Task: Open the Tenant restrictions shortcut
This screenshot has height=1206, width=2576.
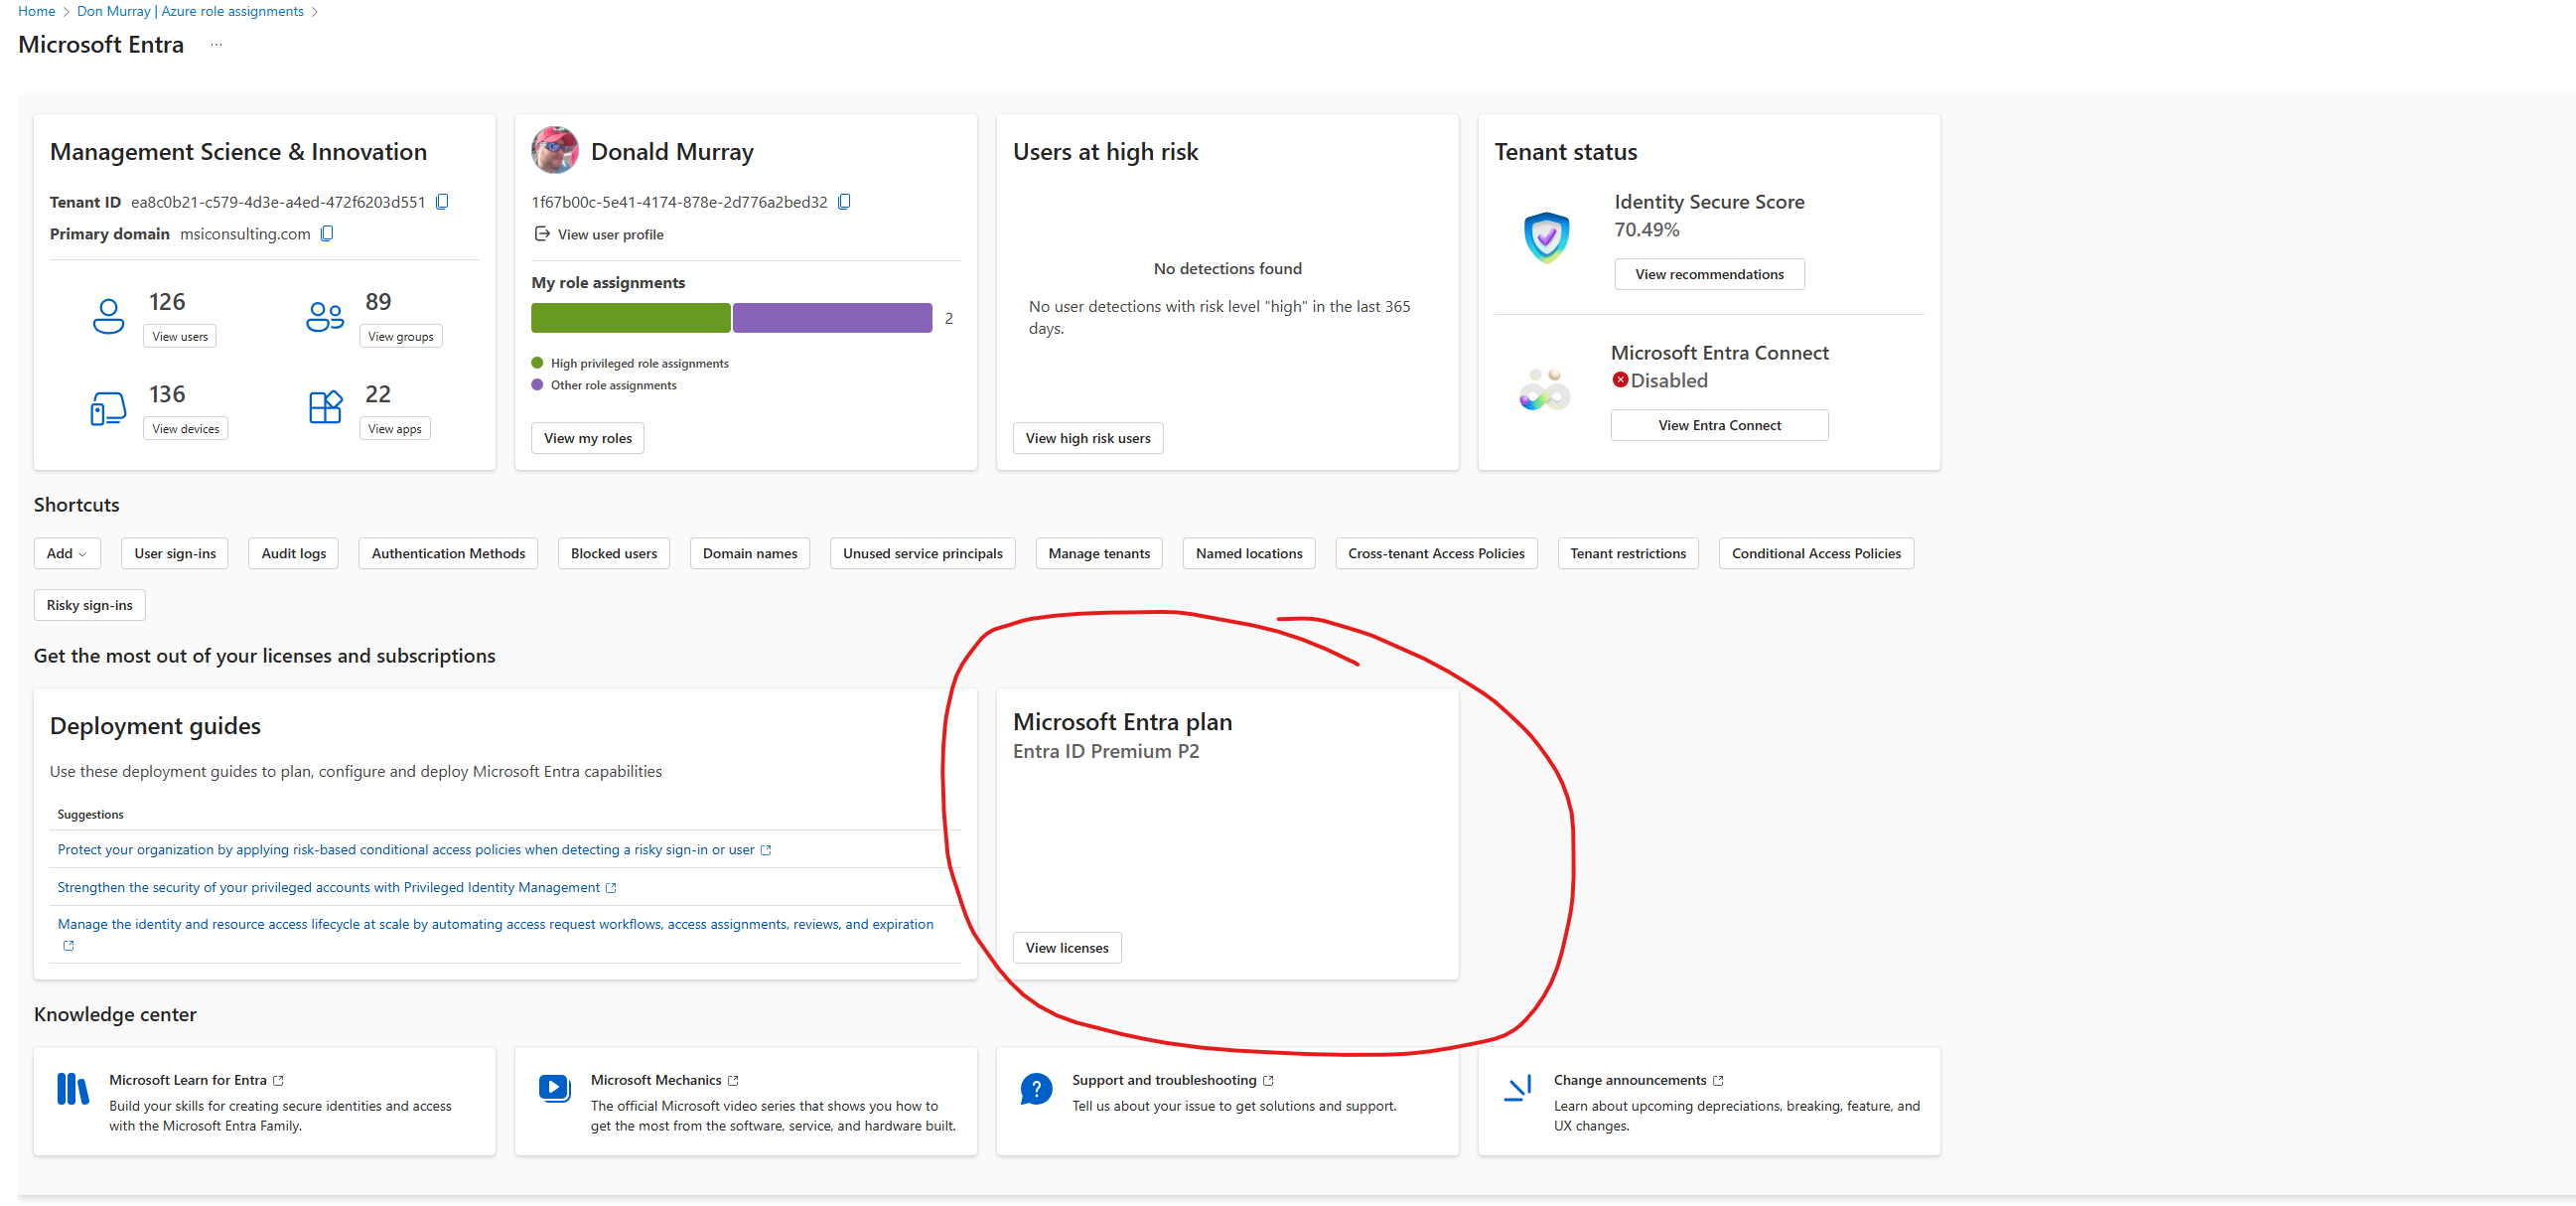Action: pyautogui.click(x=1628, y=554)
